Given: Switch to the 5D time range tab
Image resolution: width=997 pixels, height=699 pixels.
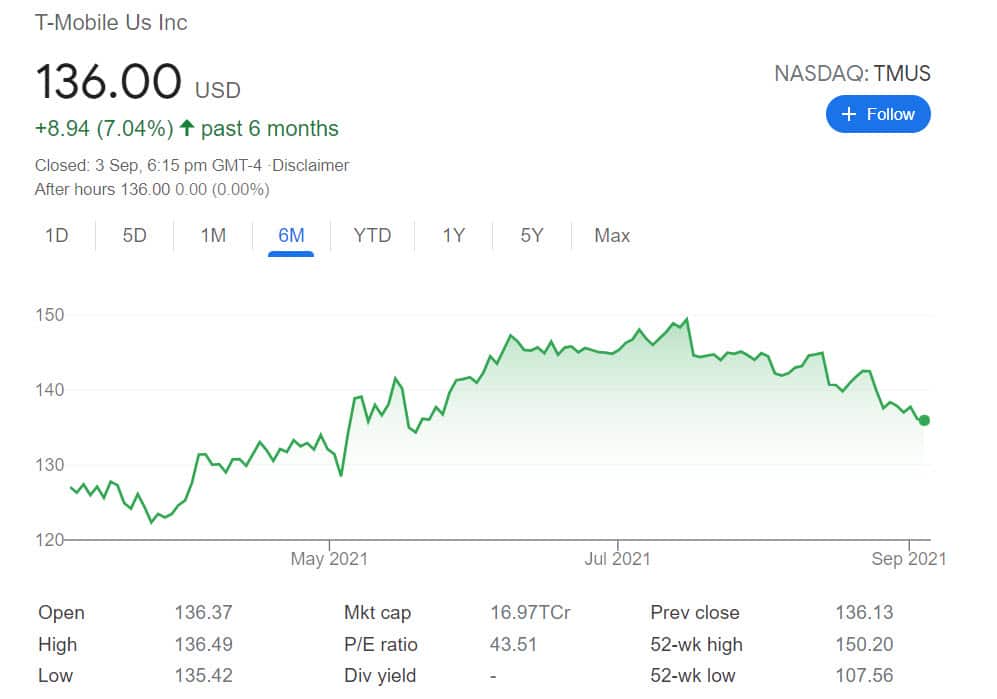Looking at the screenshot, I should pyautogui.click(x=134, y=236).
